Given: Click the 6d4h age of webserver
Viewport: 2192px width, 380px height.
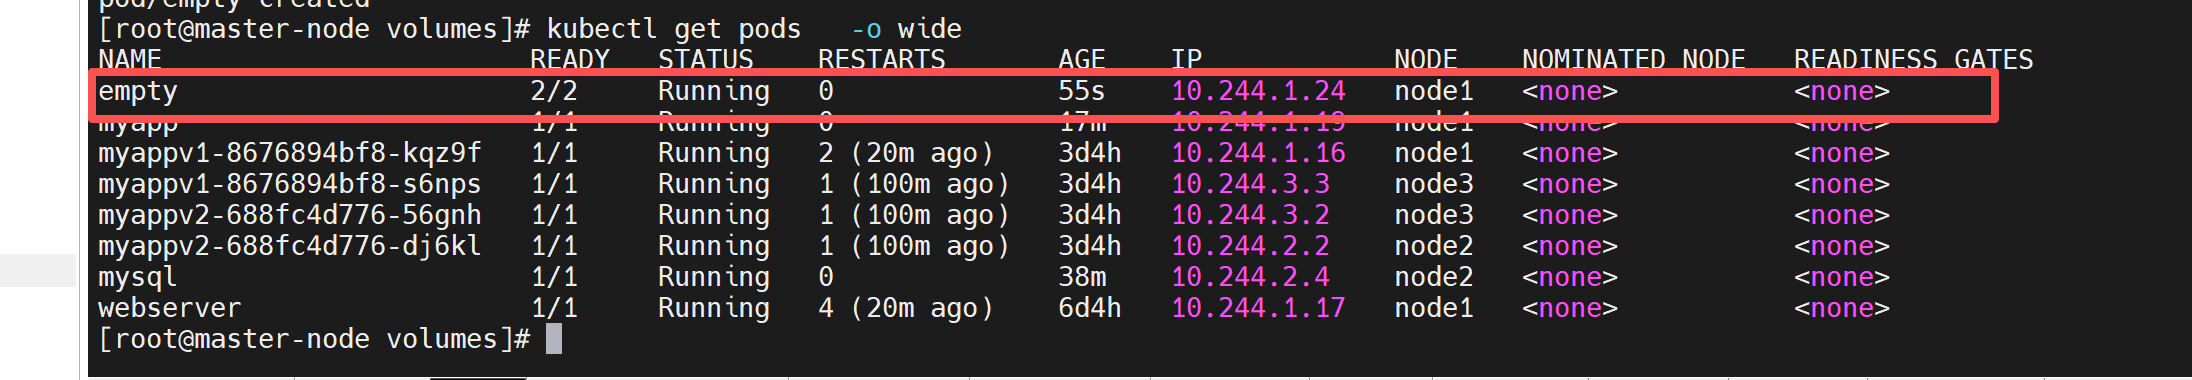Looking at the screenshot, I should [x=1090, y=308].
